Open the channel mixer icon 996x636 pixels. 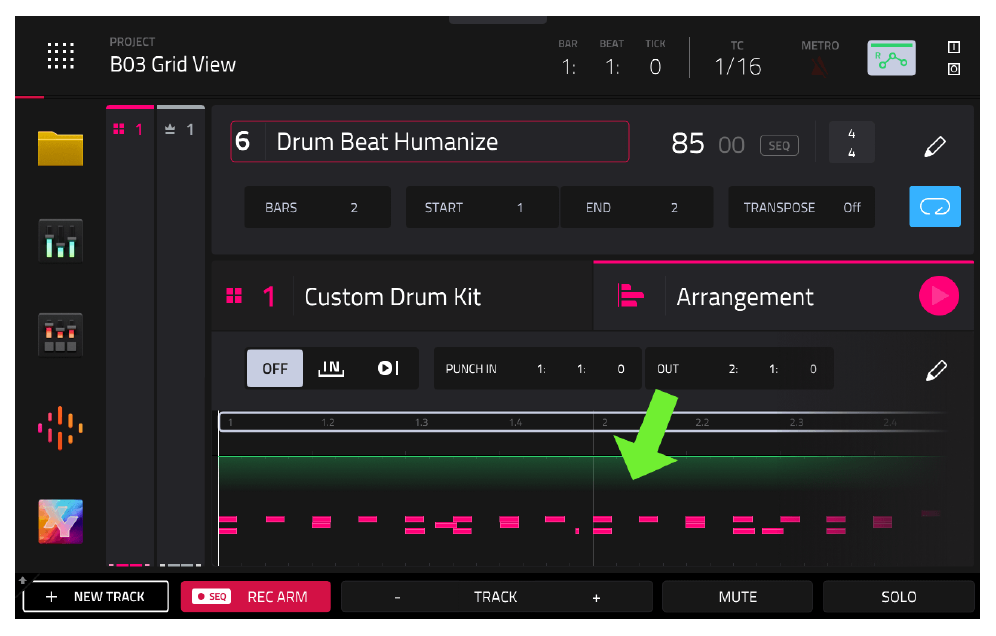coord(60,240)
